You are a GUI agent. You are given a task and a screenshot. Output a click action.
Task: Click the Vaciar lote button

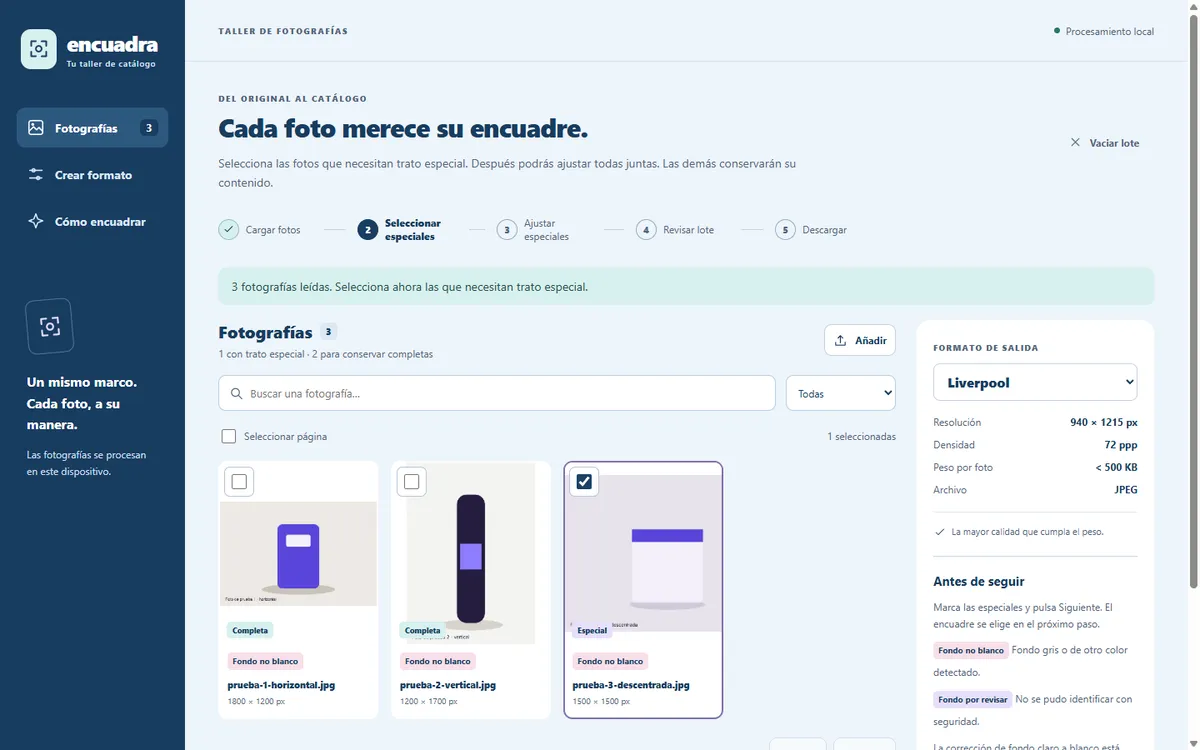coord(1104,143)
